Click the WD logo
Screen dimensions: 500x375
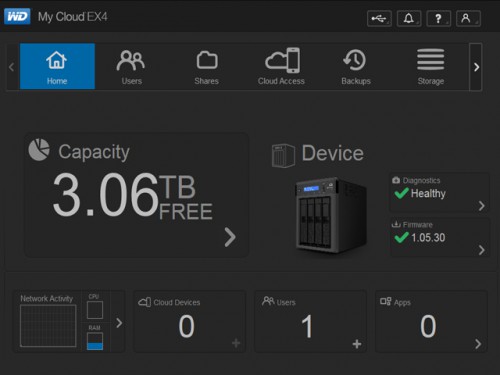[x=17, y=17]
